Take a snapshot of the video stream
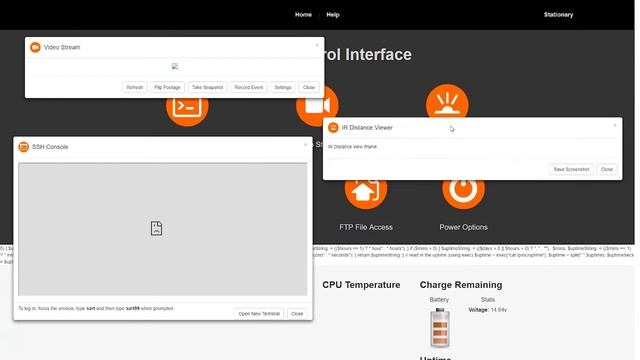This screenshot has height=360, width=640. click(x=207, y=87)
